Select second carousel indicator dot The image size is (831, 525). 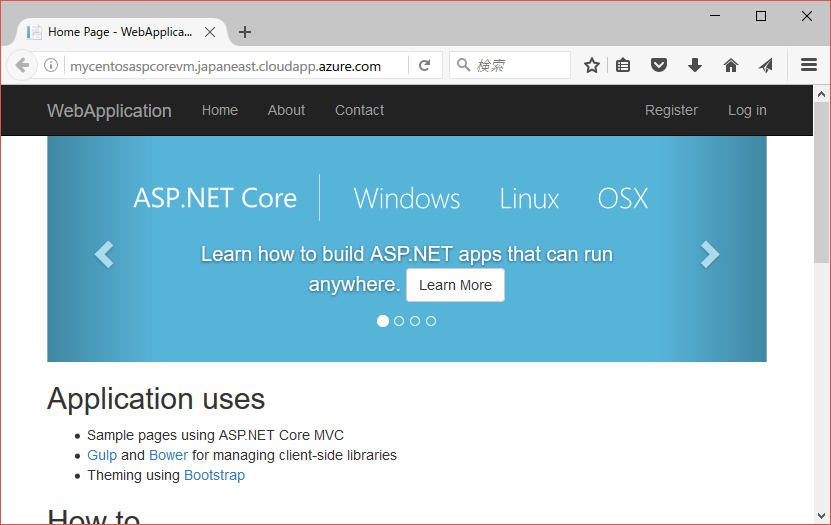399,321
